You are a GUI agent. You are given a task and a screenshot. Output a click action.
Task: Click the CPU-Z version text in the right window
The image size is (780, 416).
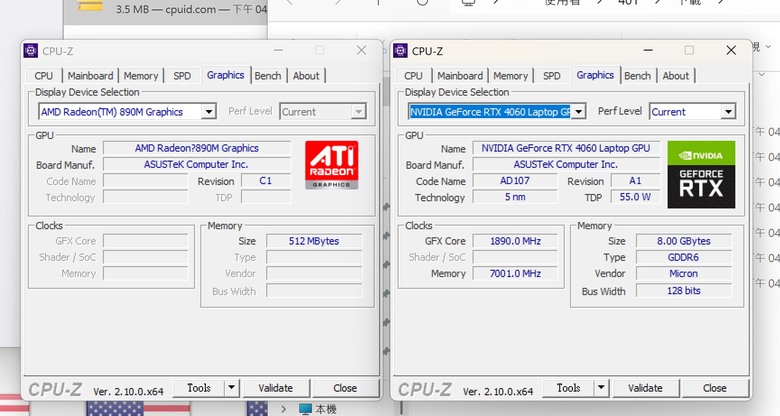click(498, 392)
